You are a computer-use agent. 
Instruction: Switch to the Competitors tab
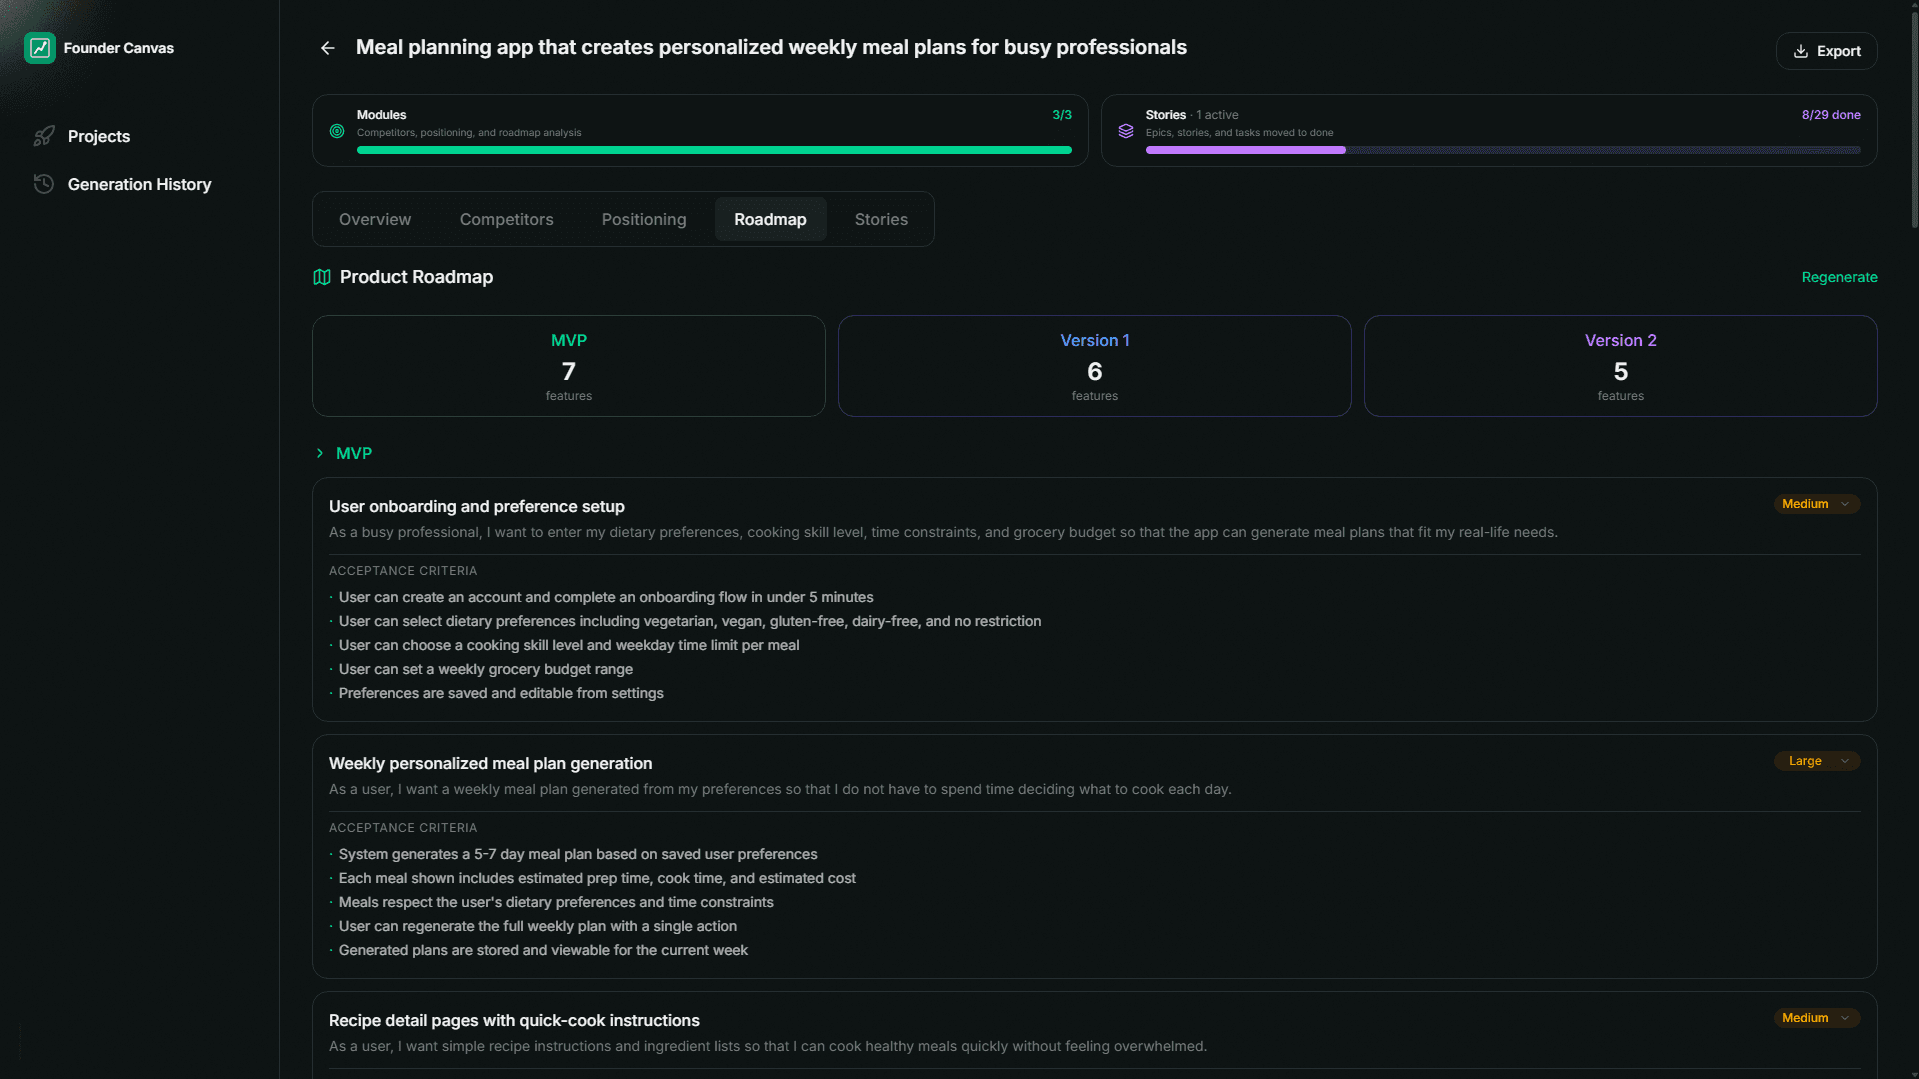506,219
